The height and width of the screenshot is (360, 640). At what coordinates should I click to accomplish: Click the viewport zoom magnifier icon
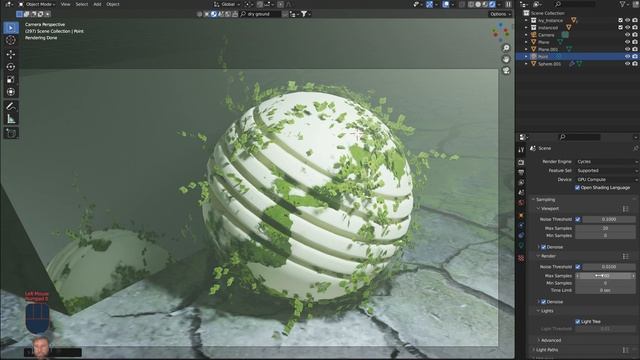[x=506, y=48]
